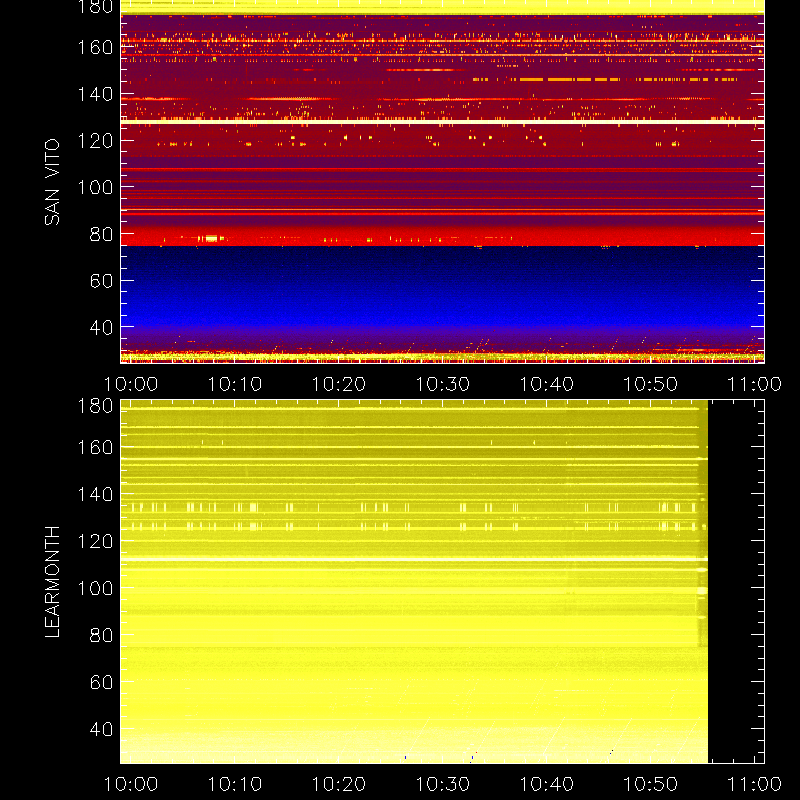800x800 pixels.
Task: Click the 80 tick label on Learmonth axis
Action: click(101, 635)
